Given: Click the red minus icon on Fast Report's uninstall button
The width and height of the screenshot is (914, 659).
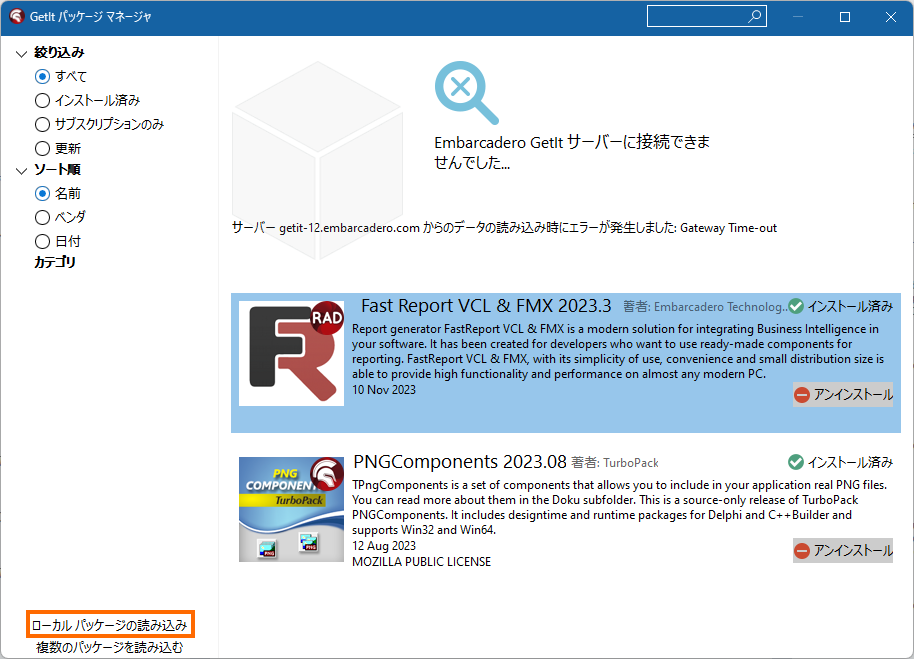Looking at the screenshot, I should click(x=801, y=394).
